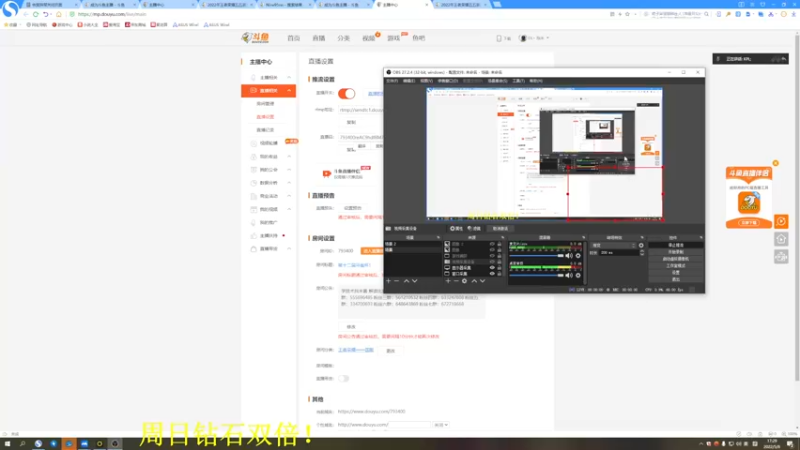
Task: Open transition properties gear in OBS
Action: pos(641,245)
